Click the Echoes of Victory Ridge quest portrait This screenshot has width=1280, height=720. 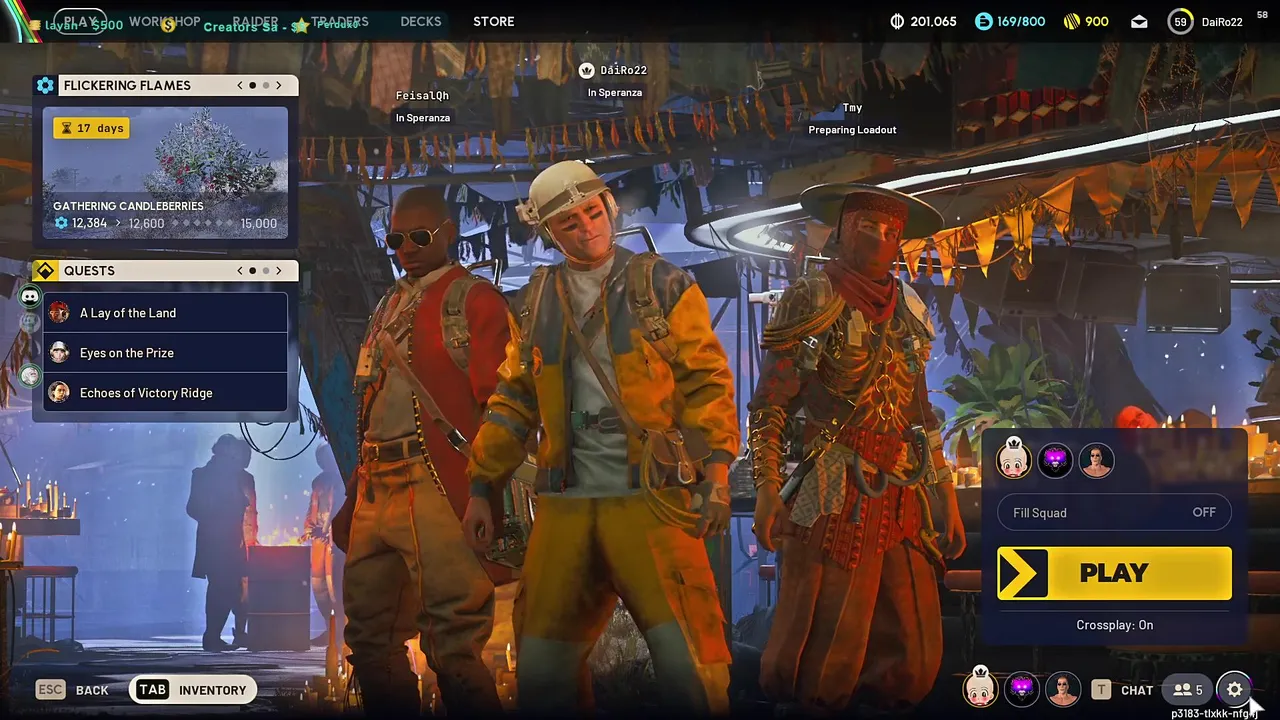59,393
